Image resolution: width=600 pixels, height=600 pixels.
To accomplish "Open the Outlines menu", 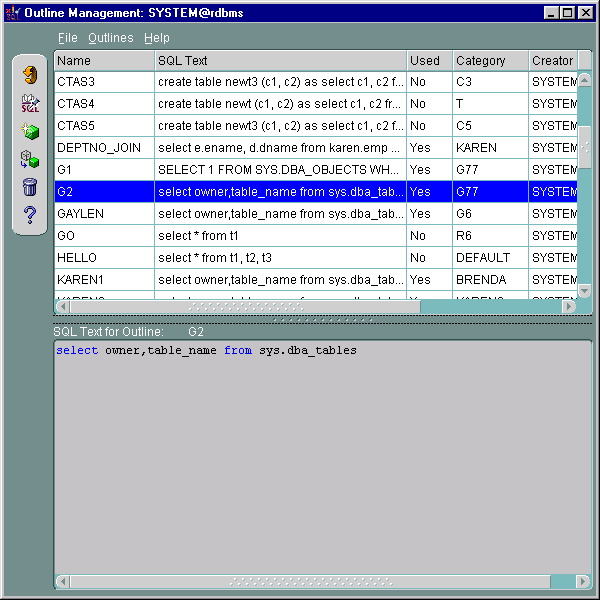I will [x=110, y=38].
